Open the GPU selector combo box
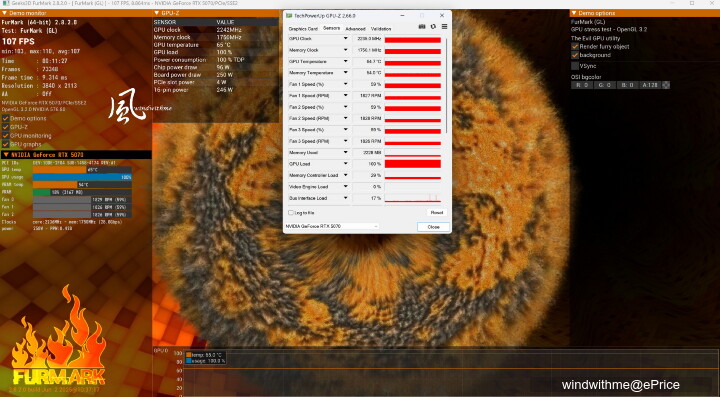 332,226
